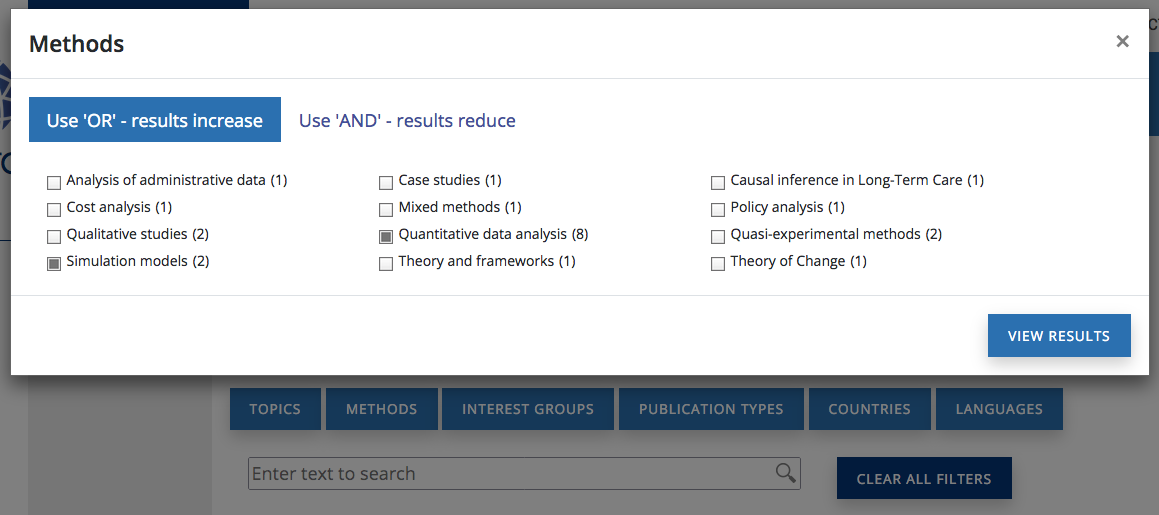Viewport: 1159px width, 515px height.
Task: Switch to Use 'AND' - results reduce
Action: pos(407,120)
